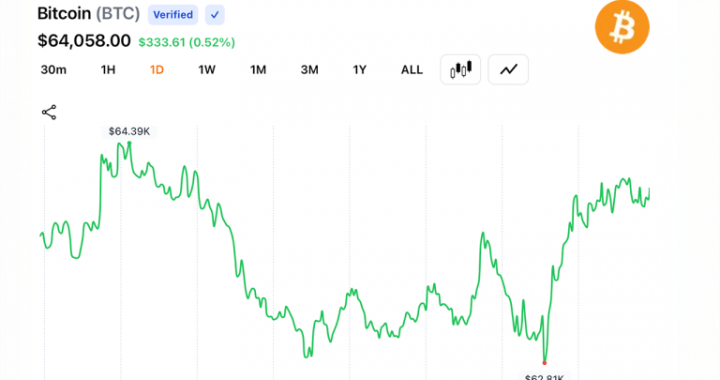720x380 pixels.
Task: Select the 1H time range
Action: (108, 70)
